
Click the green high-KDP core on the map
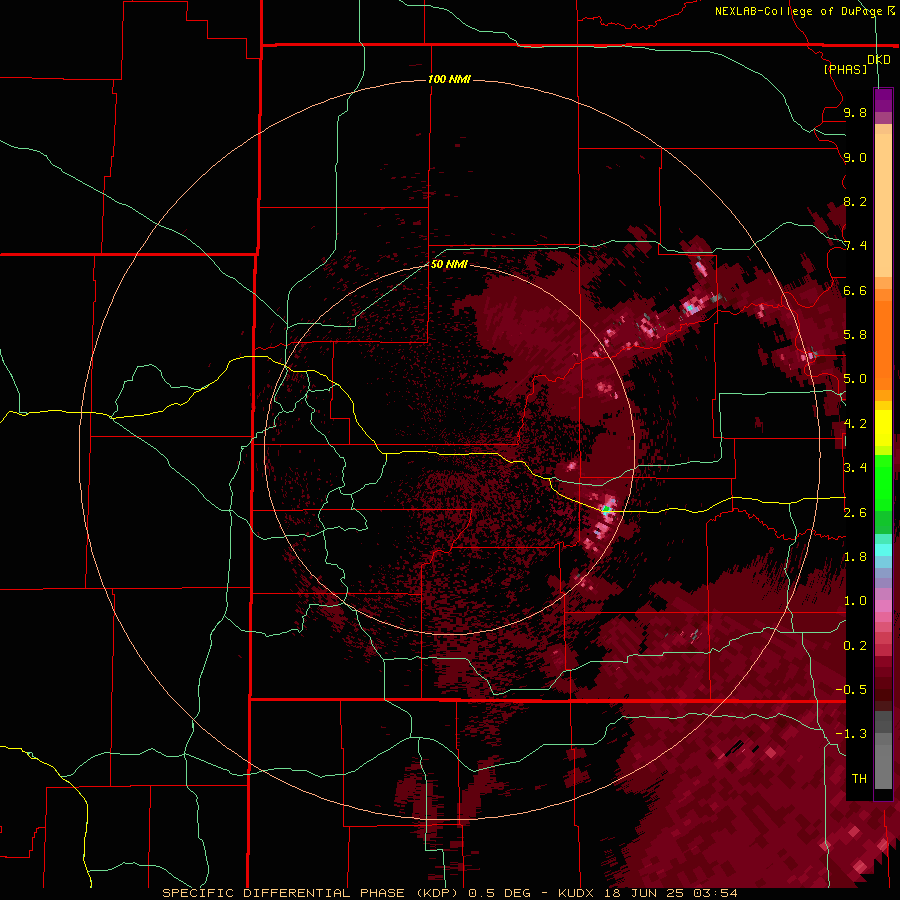click(x=606, y=509)
